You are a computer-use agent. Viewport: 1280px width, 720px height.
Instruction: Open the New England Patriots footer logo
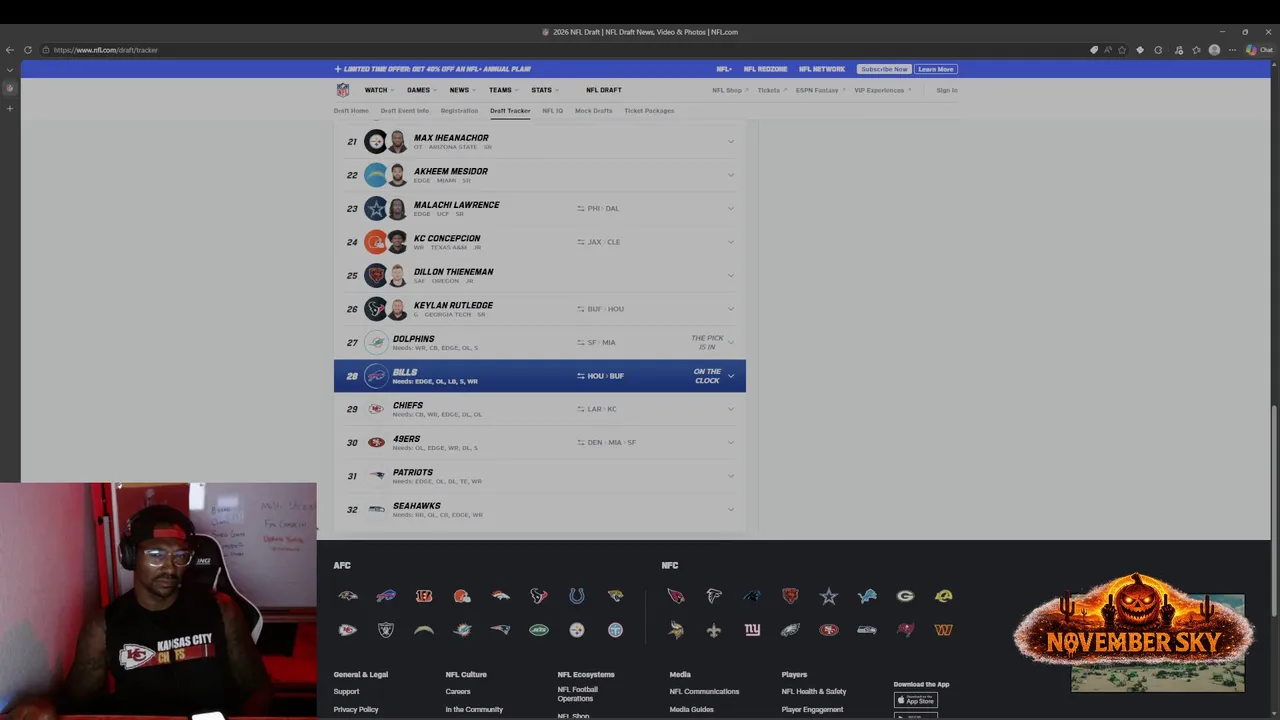pyautogui.click(x=500, y=630)
